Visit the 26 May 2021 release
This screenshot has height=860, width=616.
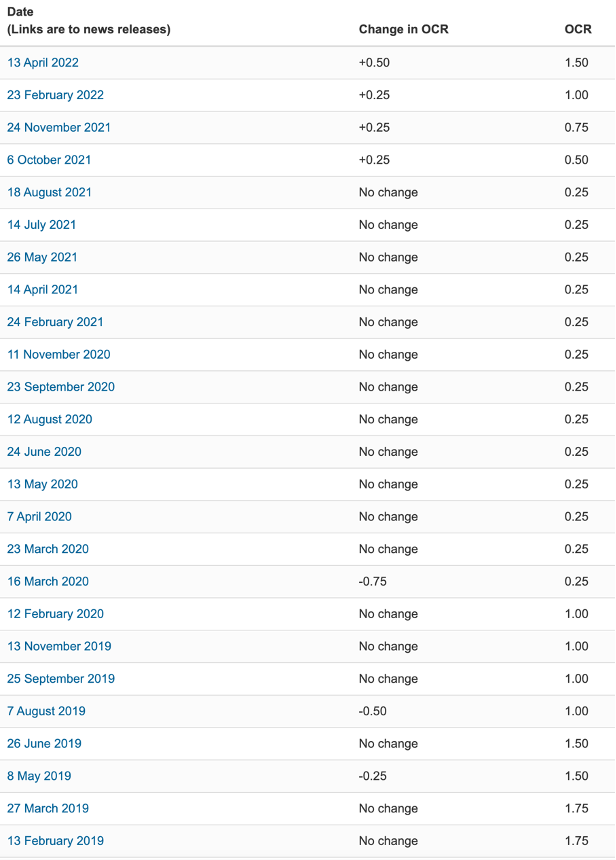[42, 257]
